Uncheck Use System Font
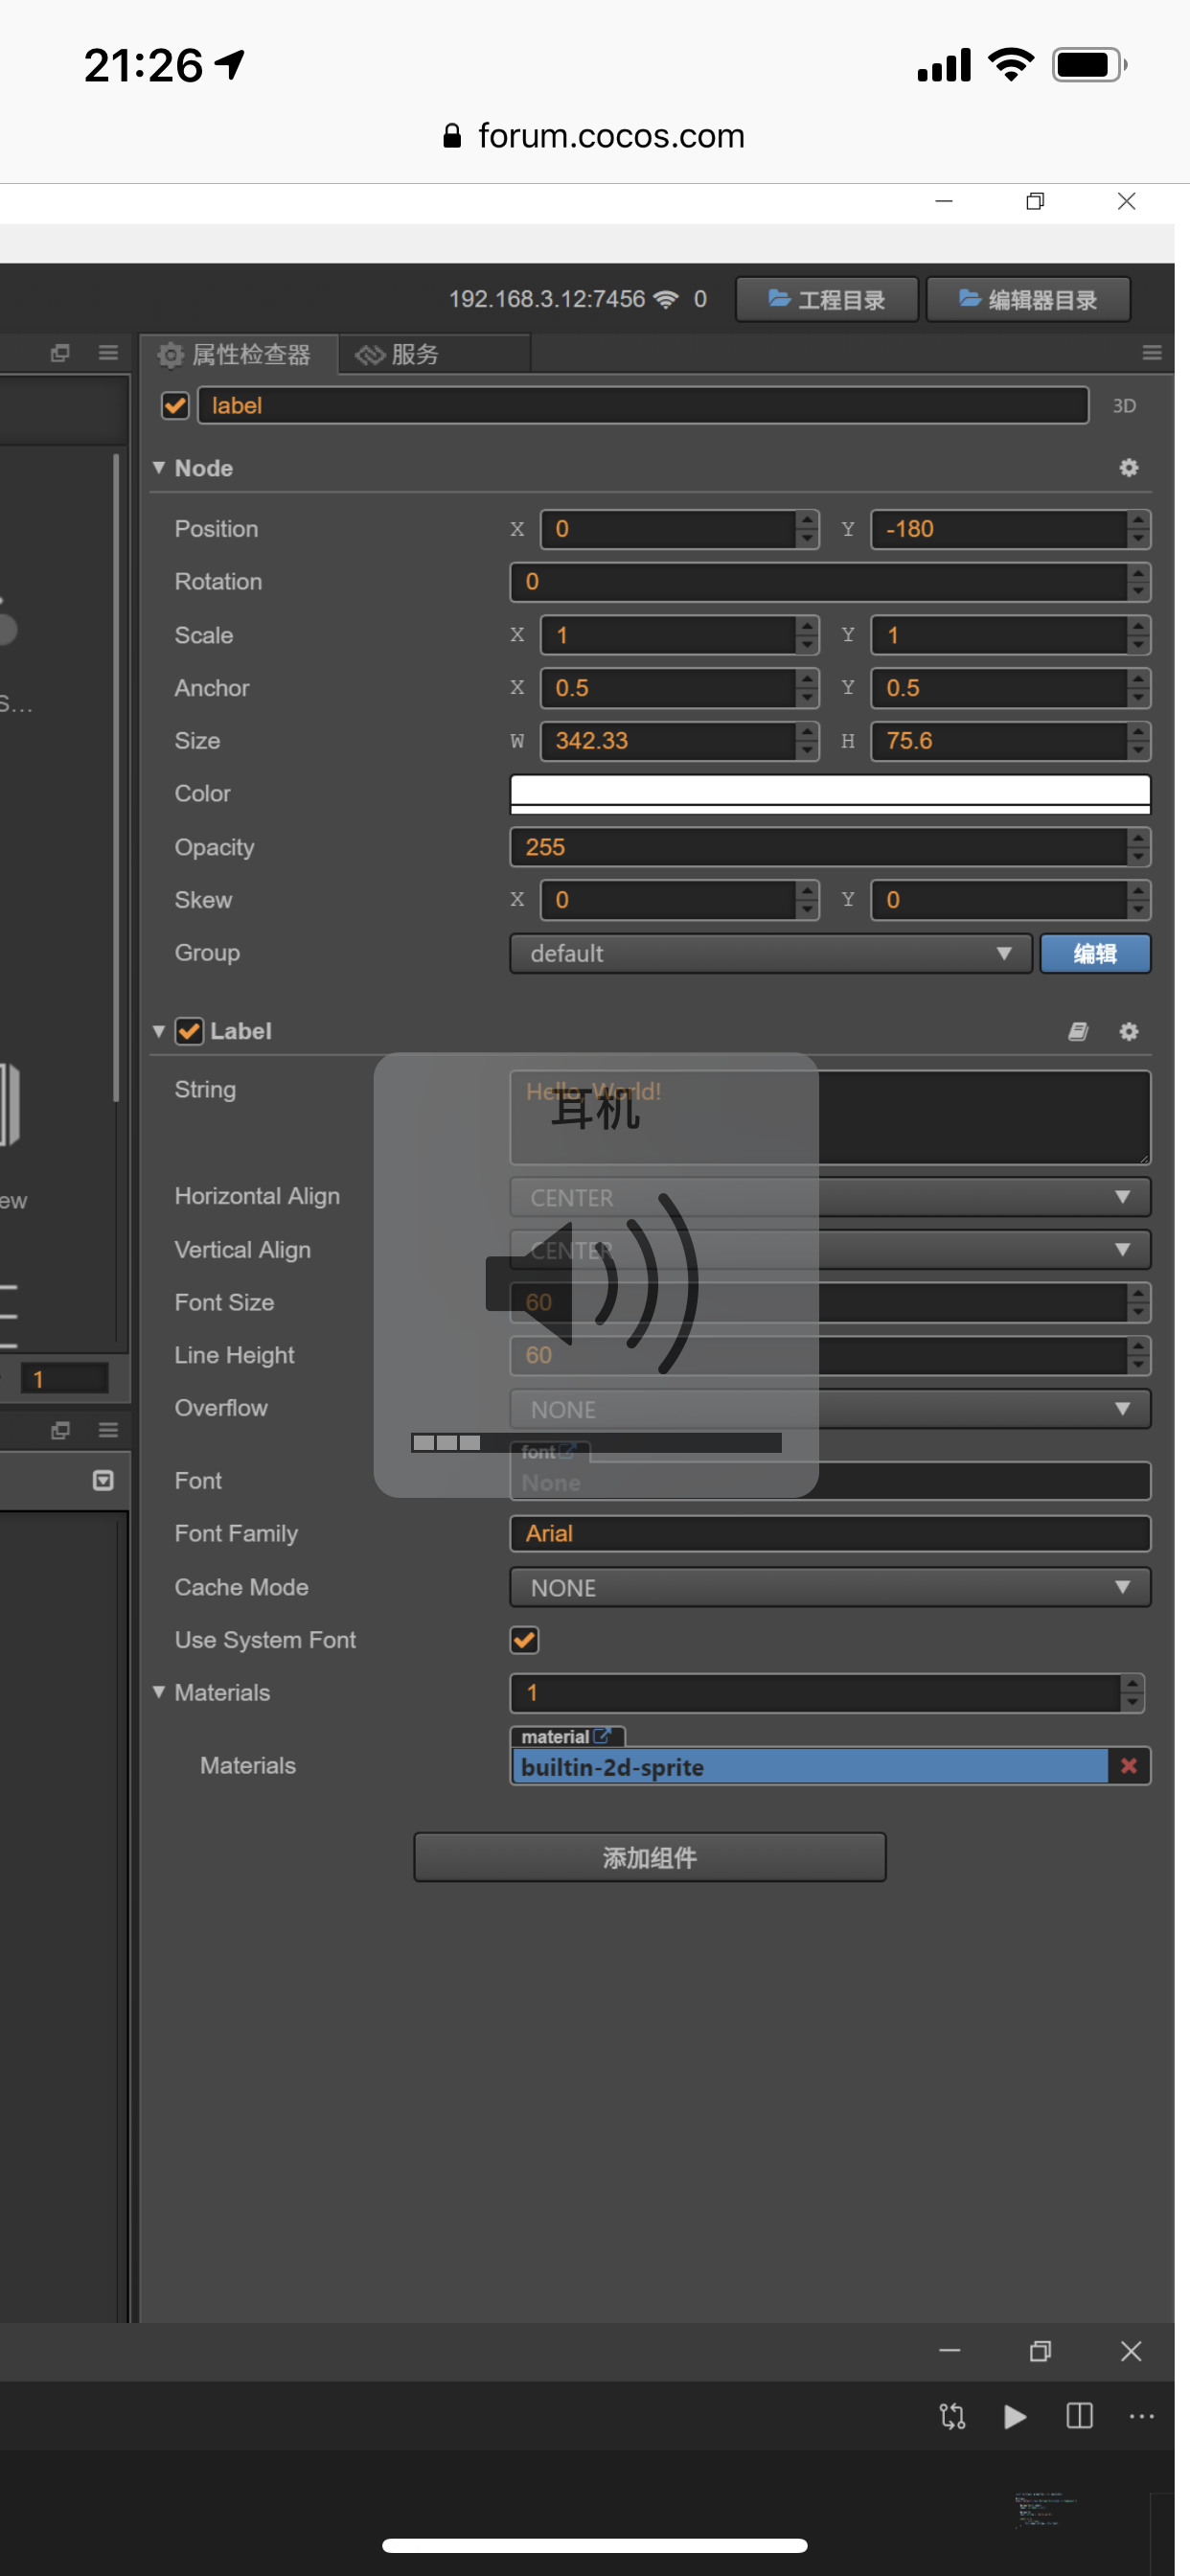 525,1640
